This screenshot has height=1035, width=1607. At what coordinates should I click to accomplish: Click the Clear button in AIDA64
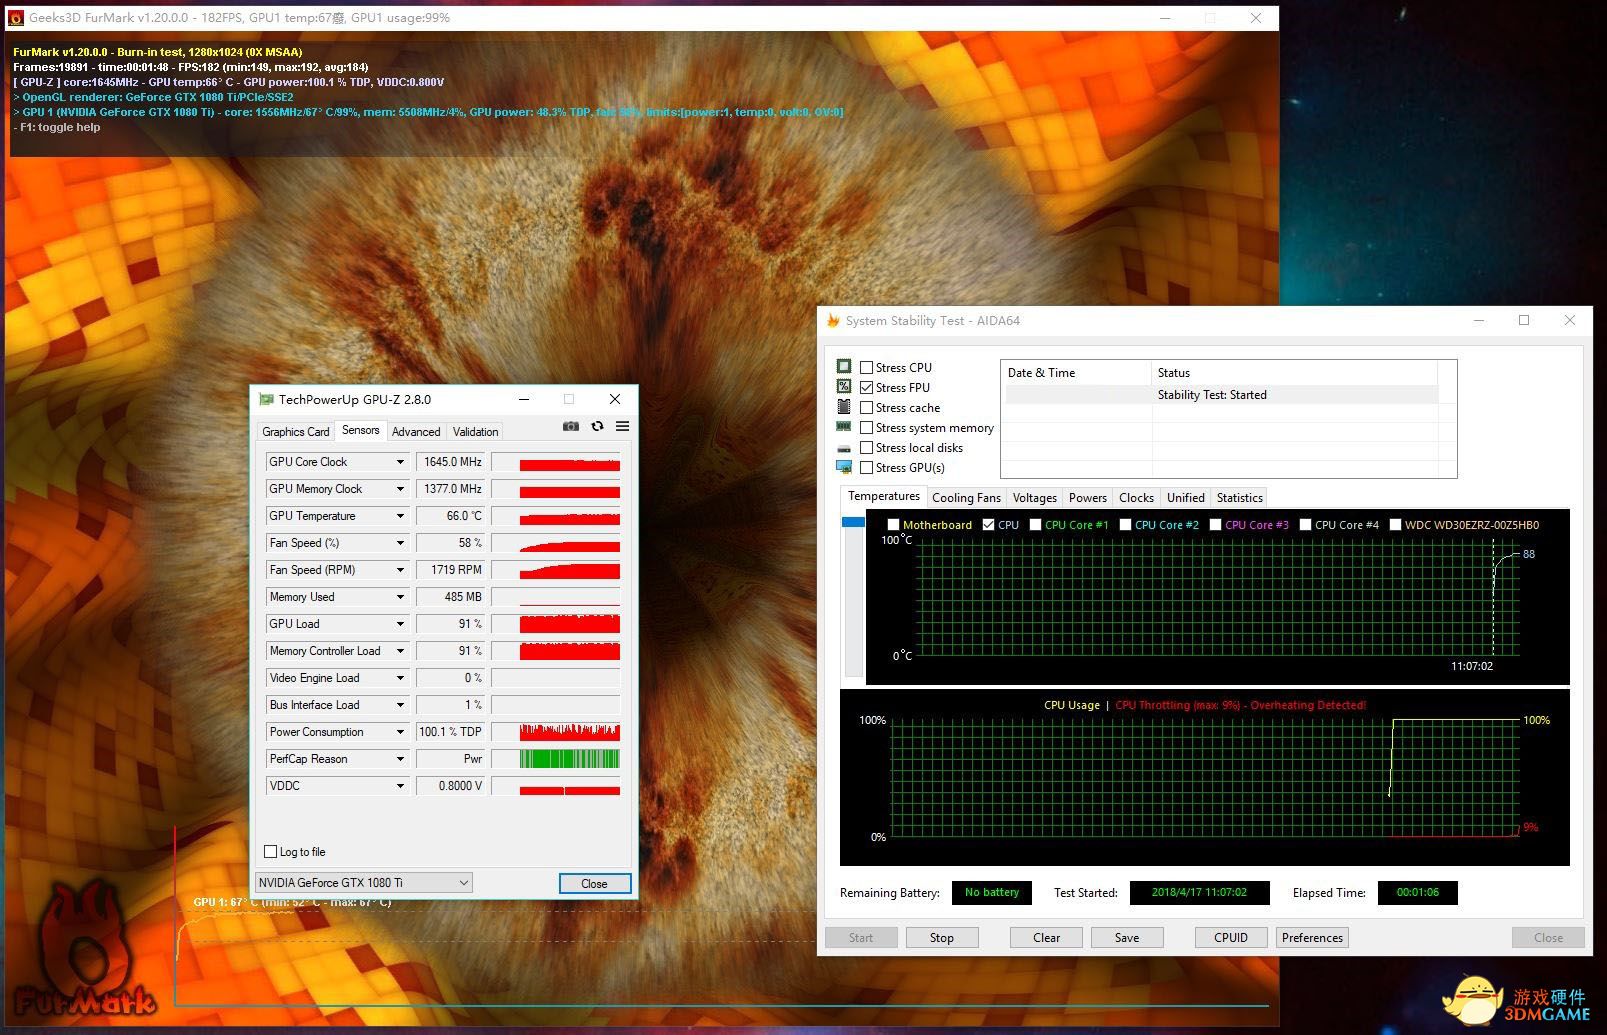pos(1046,938)
